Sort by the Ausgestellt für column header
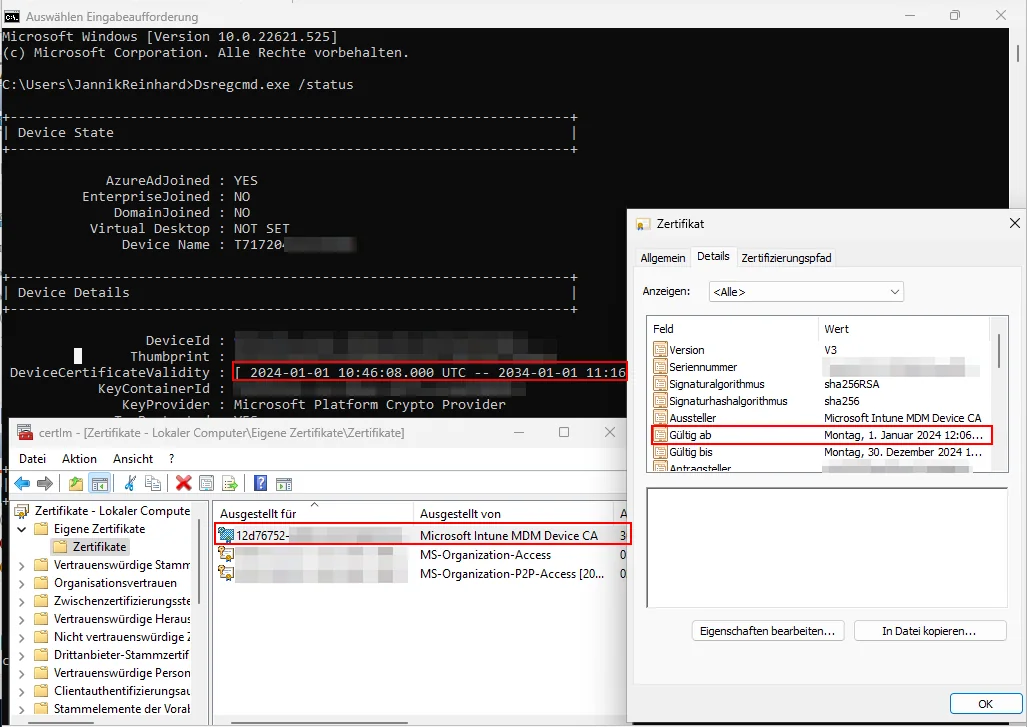1027x727 pixels. click(313, 513)
